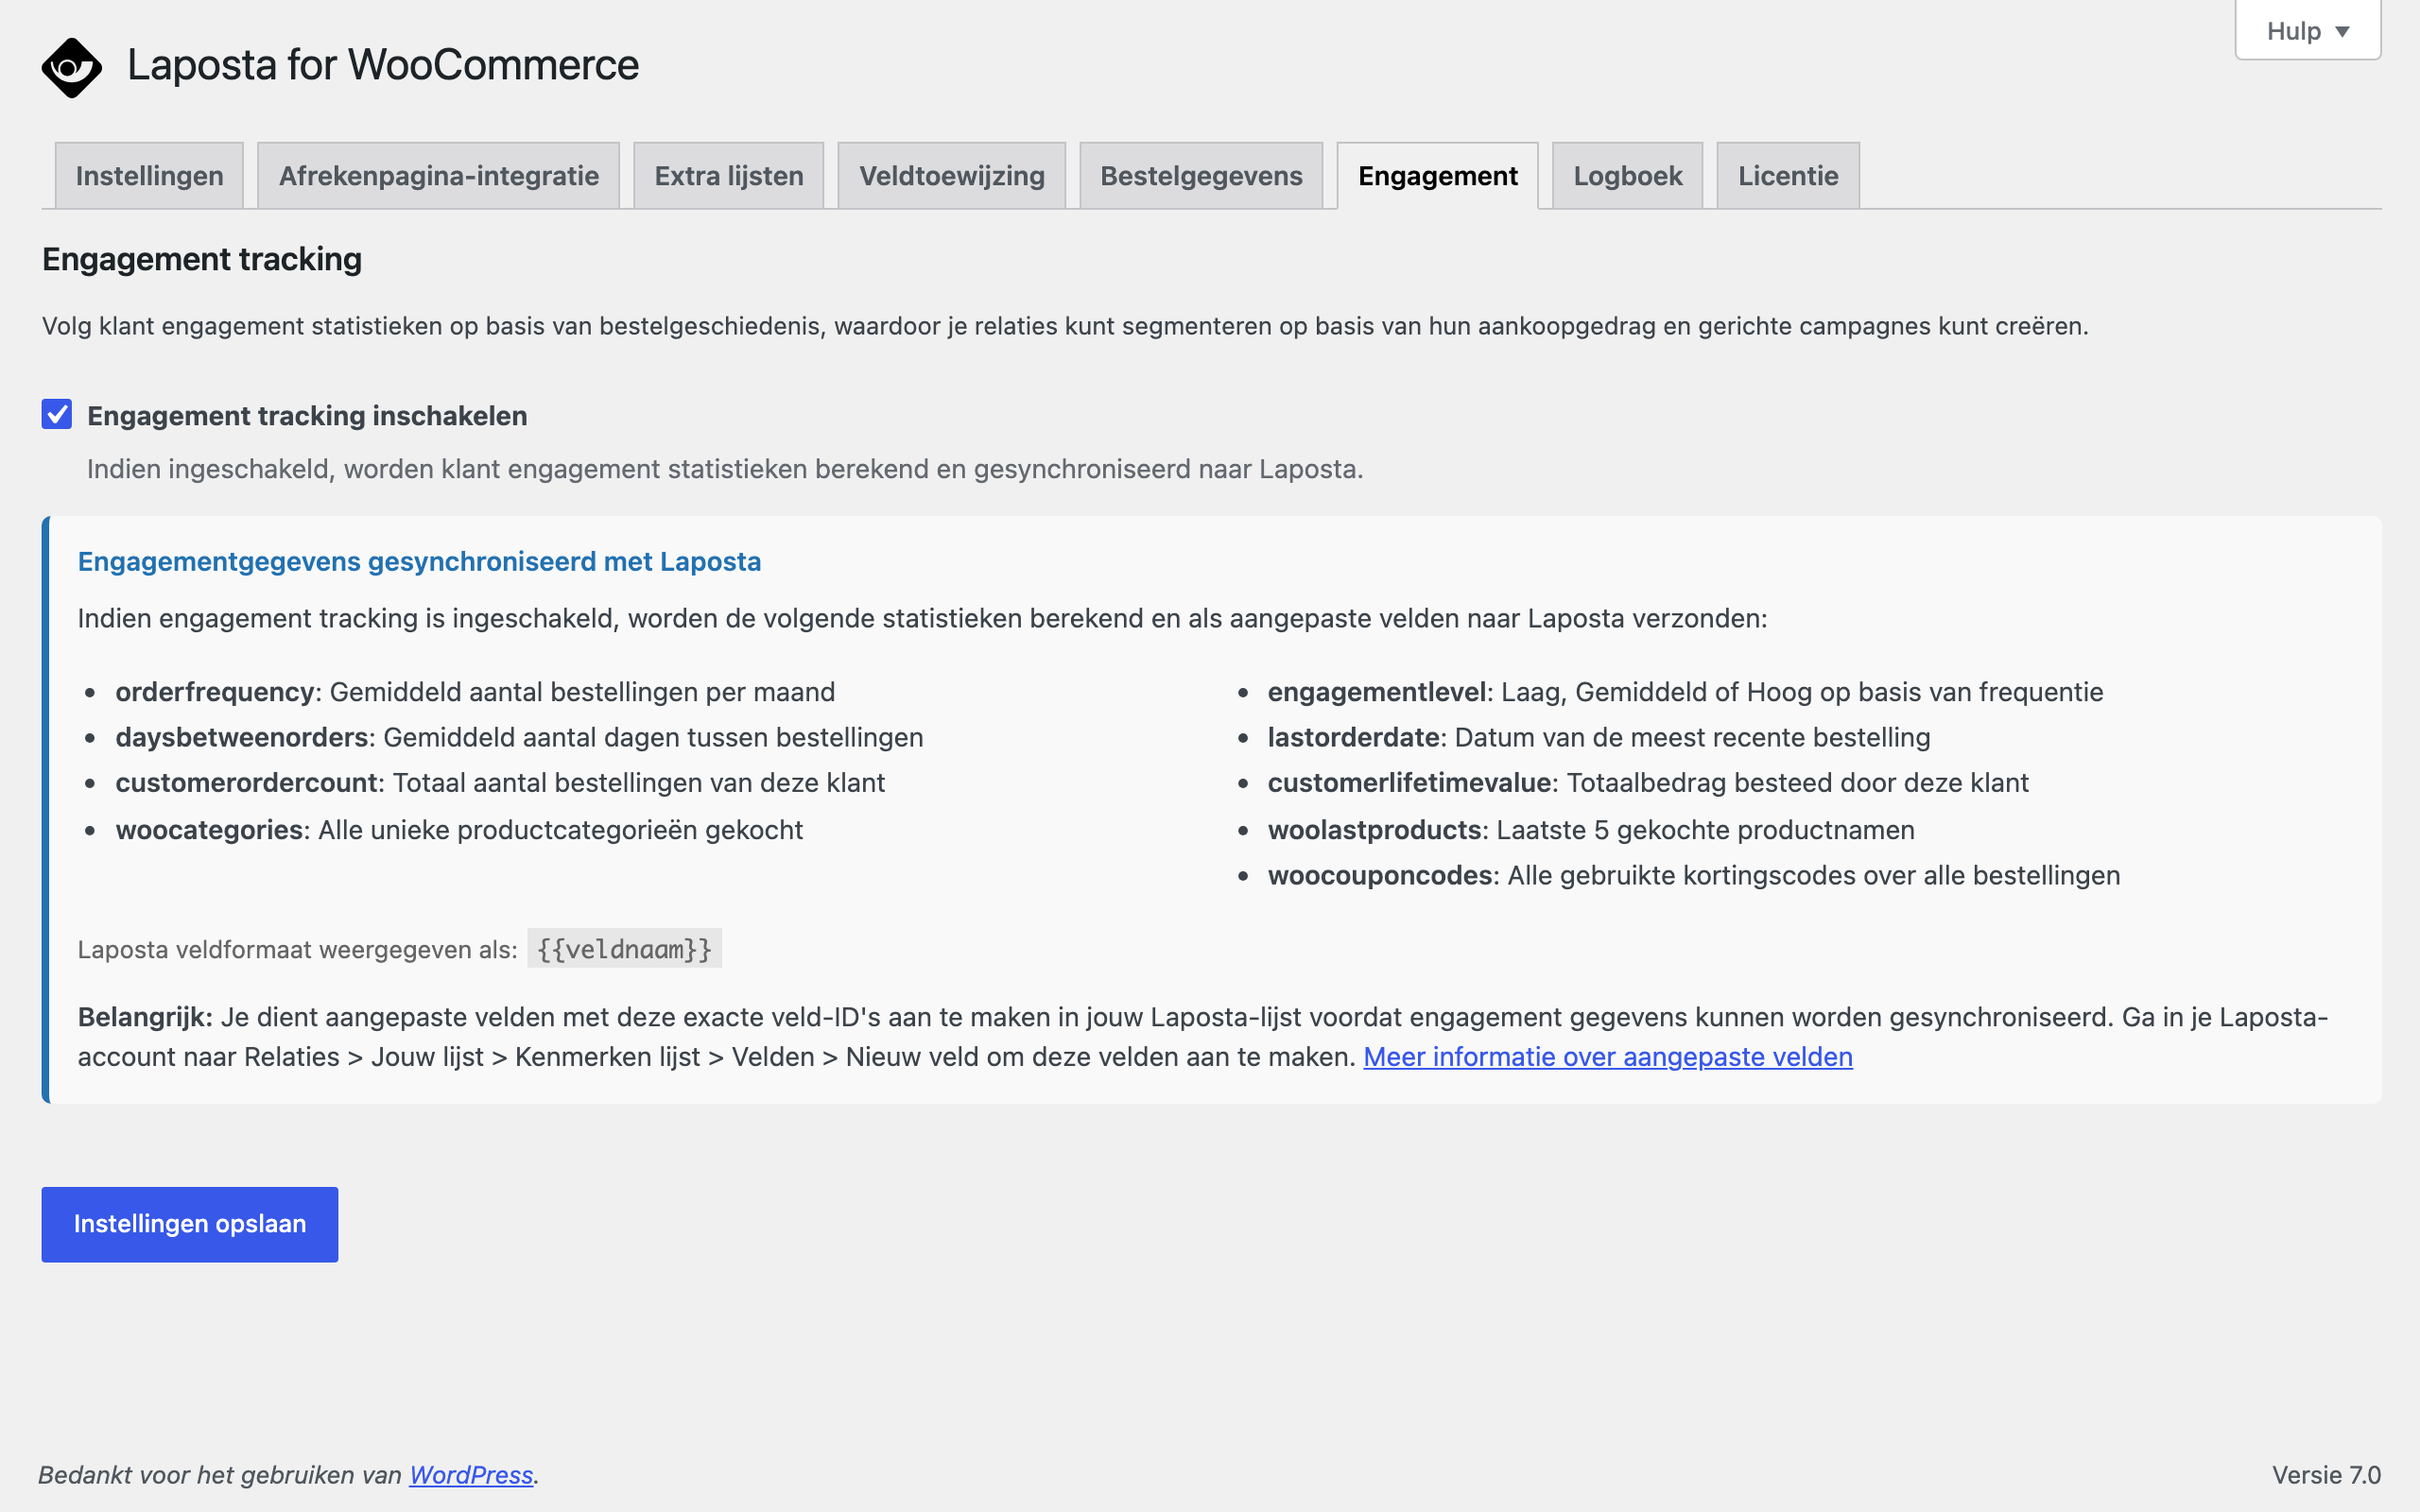The height and width of the screenshot is (1512, 2420).
Task: Click Instellingen opslaan button
Action: pos(190,1224)
